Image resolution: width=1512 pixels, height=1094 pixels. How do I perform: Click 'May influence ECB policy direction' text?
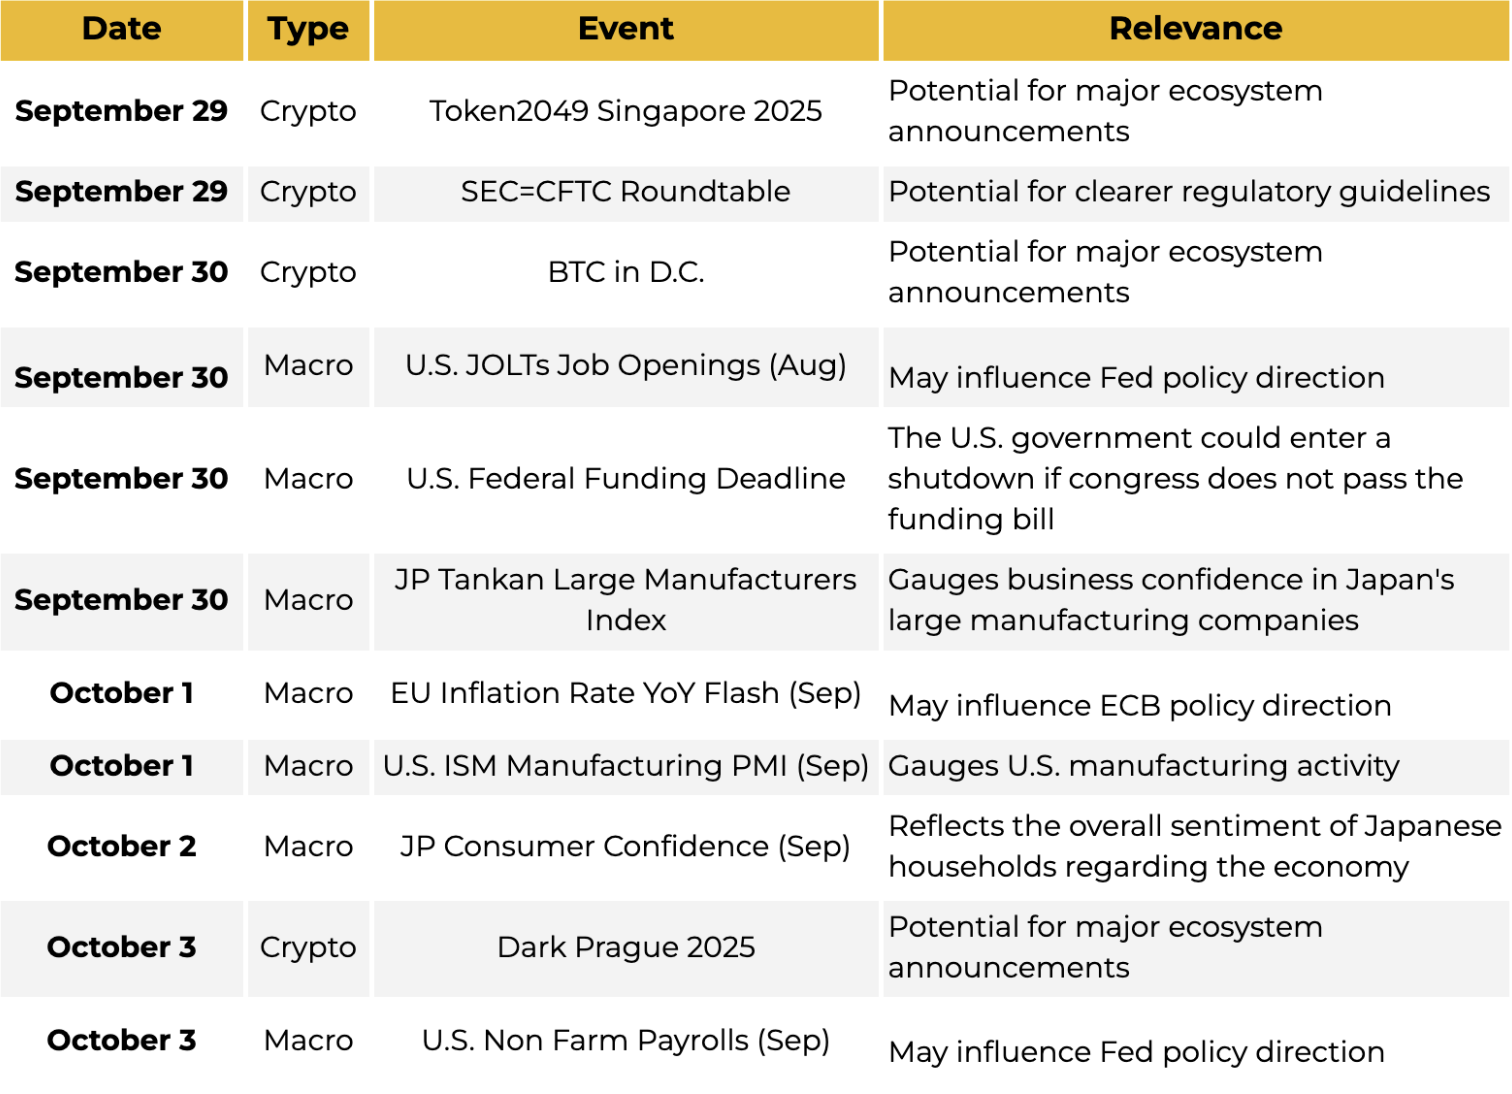[x=1140, y=706]
